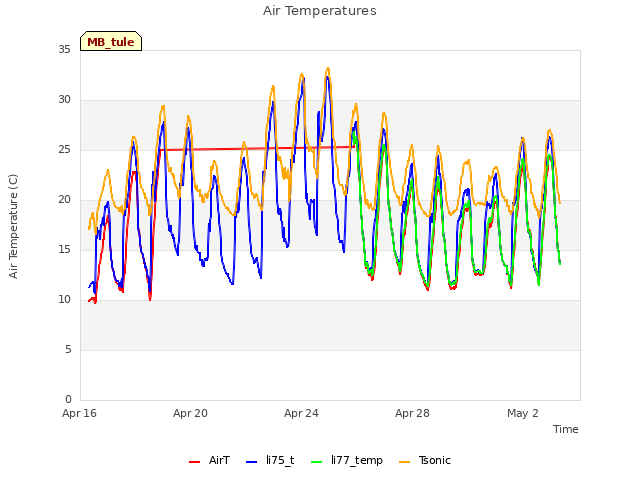Click the 30 y-axis label
Viewport: 640px width, 480px height.
64,99
